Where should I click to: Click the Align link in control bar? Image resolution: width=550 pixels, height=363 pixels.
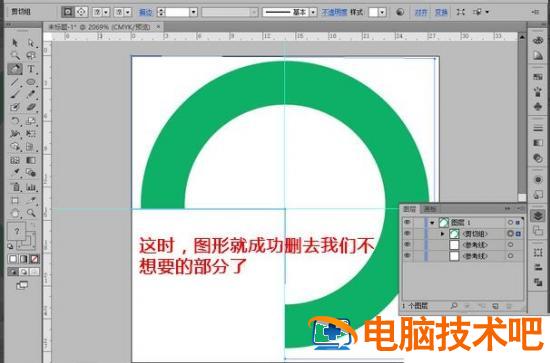point(421,12)
